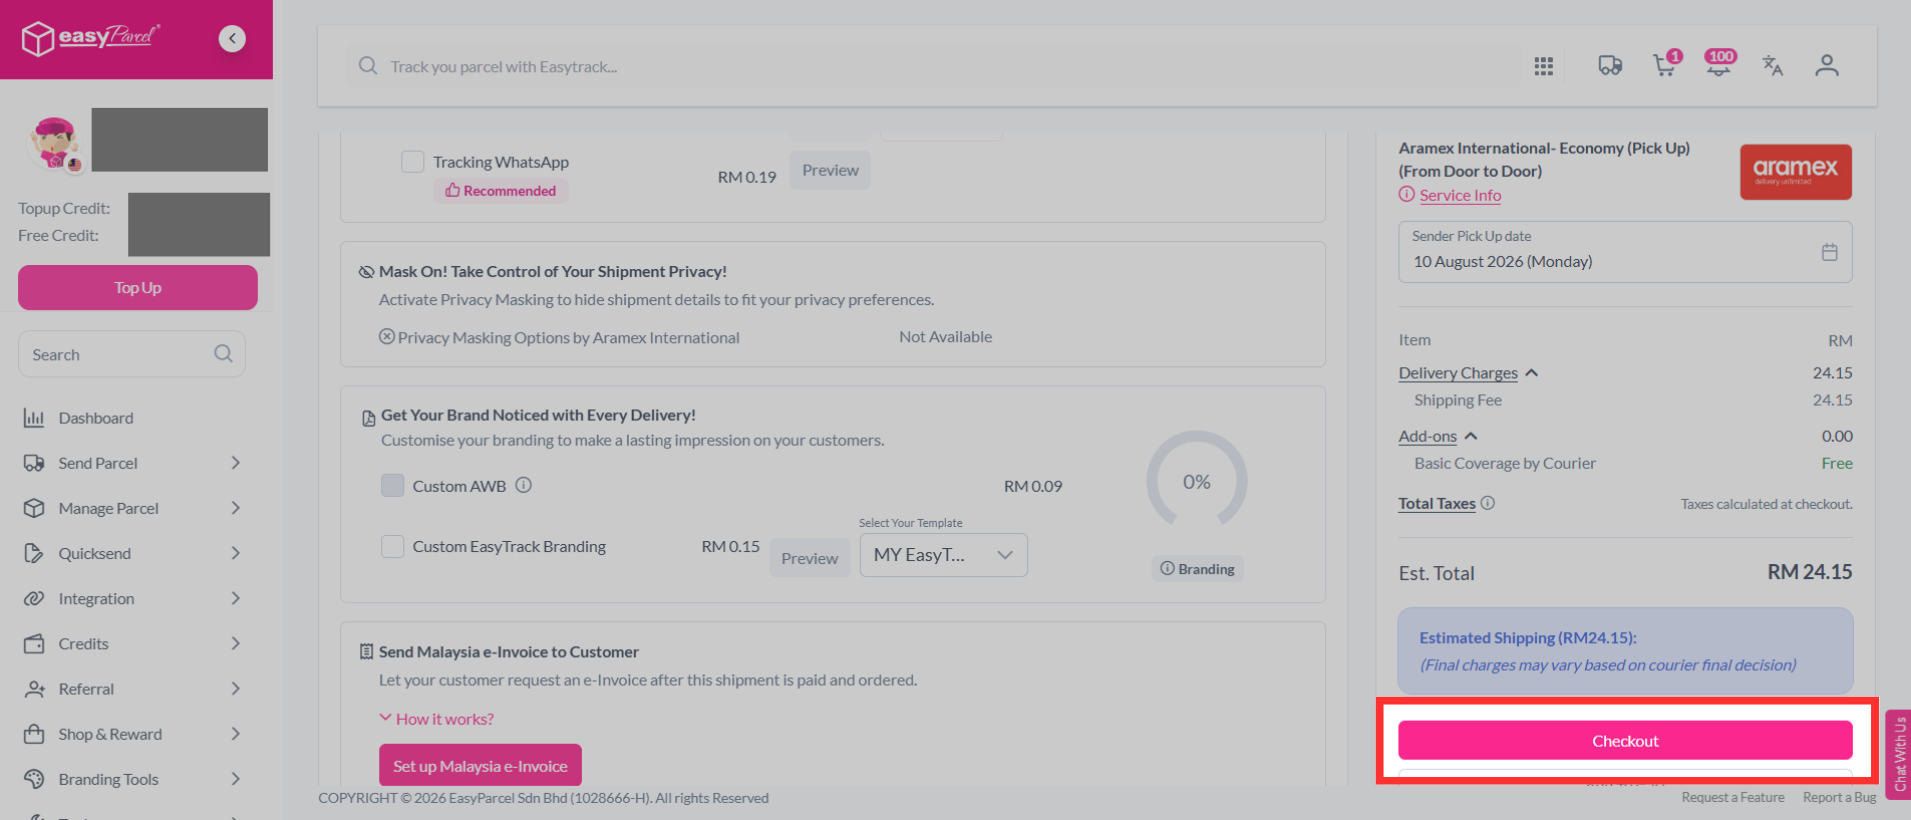This screenshot has height=820, width=1911.
Task: Tick the Custom EasyTrack Branding checkbox
Action: [392, 546]
